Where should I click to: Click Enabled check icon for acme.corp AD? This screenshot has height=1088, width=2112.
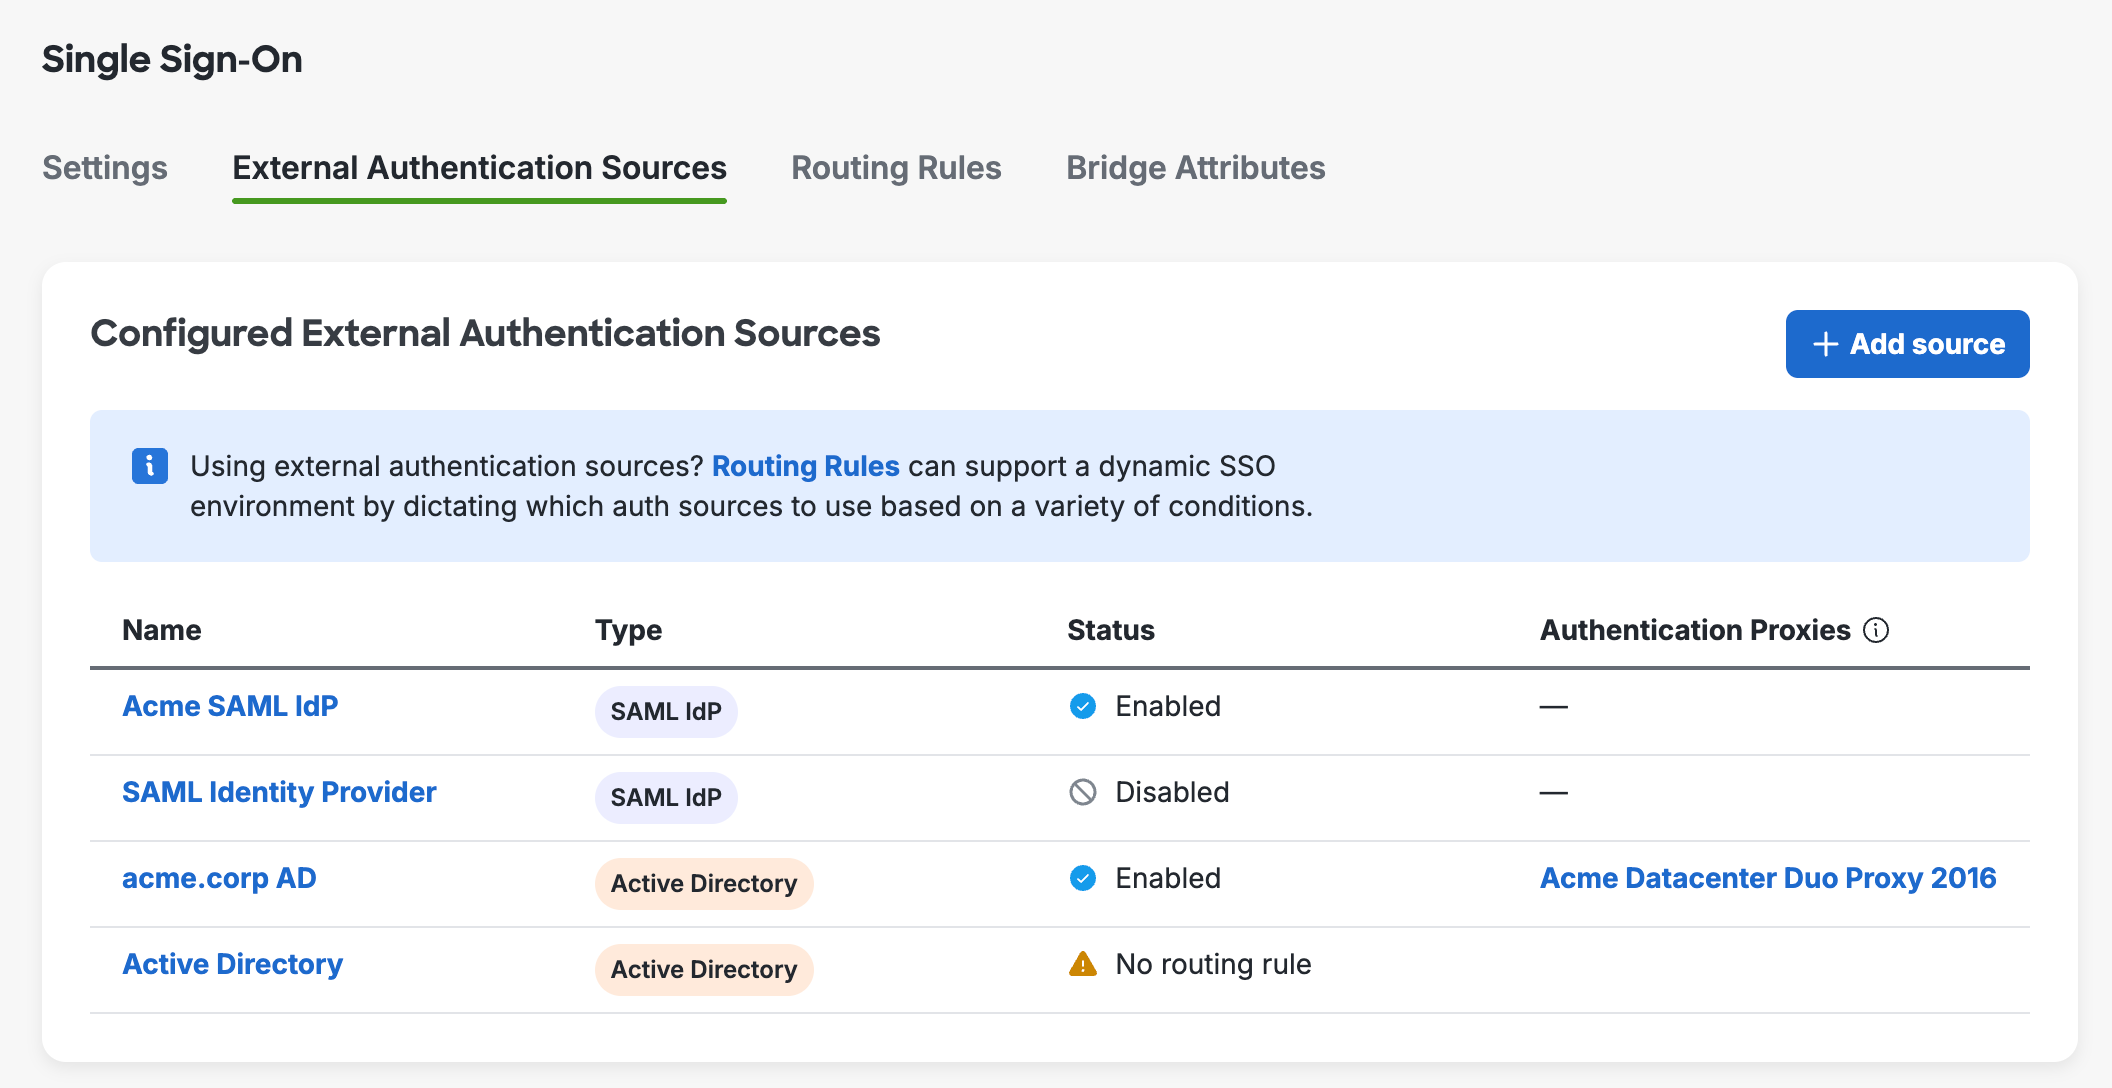tap(1083, 878)
